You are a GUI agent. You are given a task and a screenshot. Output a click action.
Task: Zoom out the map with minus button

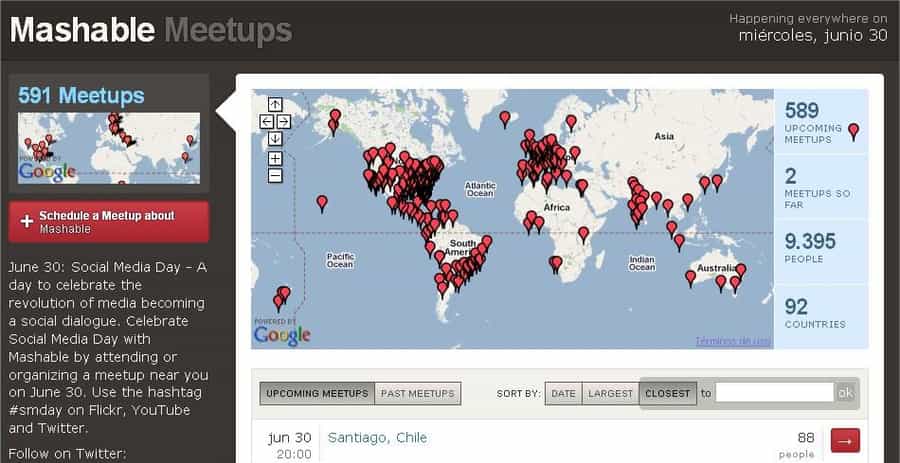[x=275, y=176]
